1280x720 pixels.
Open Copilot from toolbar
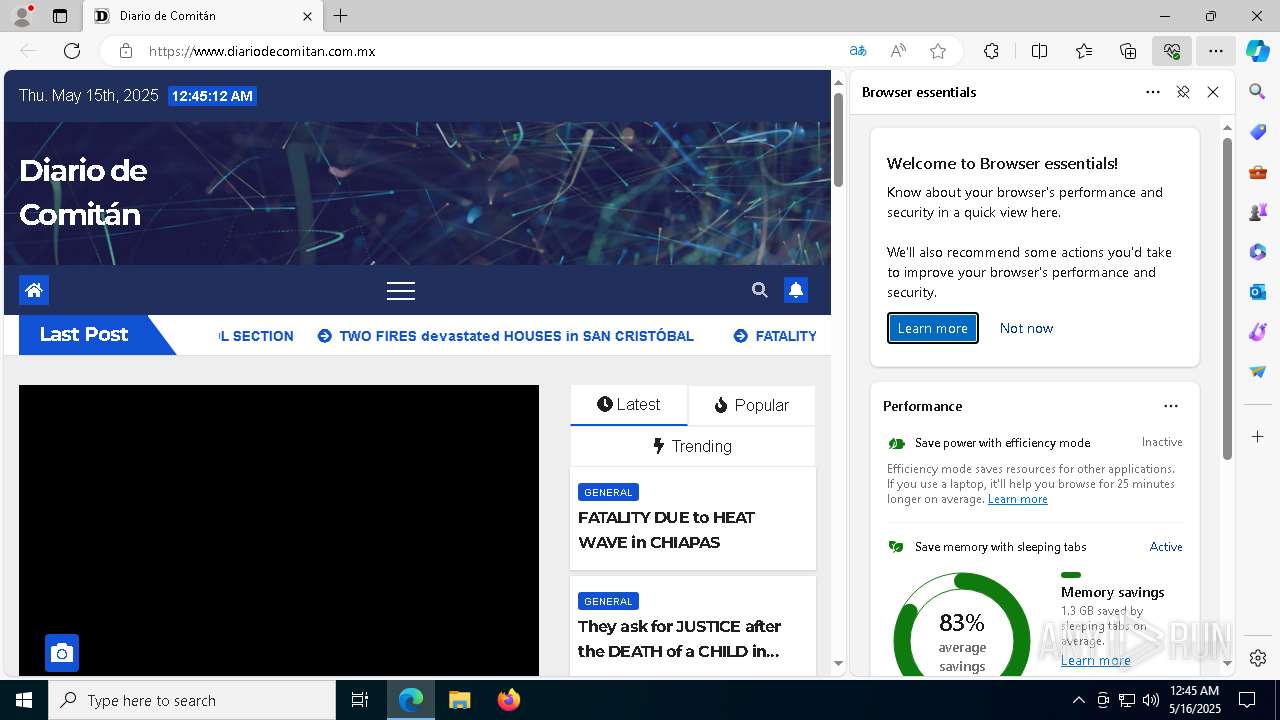point(1258,51)
